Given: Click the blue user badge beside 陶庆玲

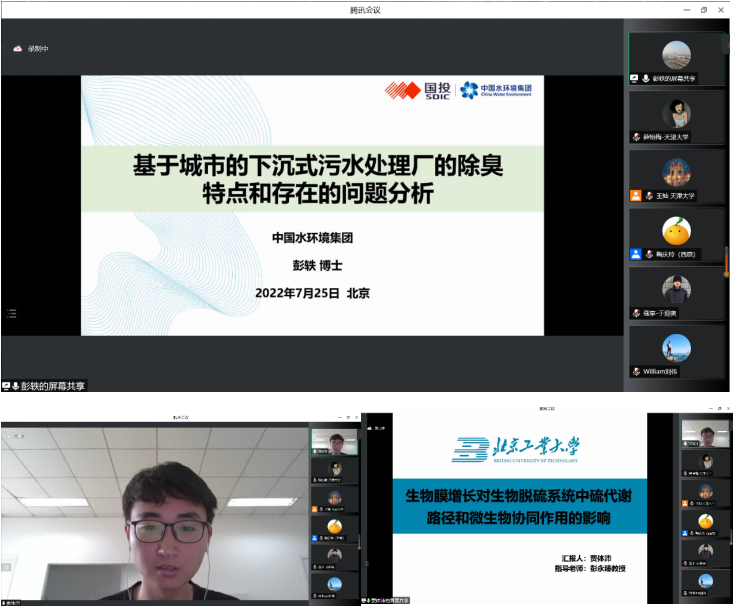Looking at the screenshot, I should point(636,254).
